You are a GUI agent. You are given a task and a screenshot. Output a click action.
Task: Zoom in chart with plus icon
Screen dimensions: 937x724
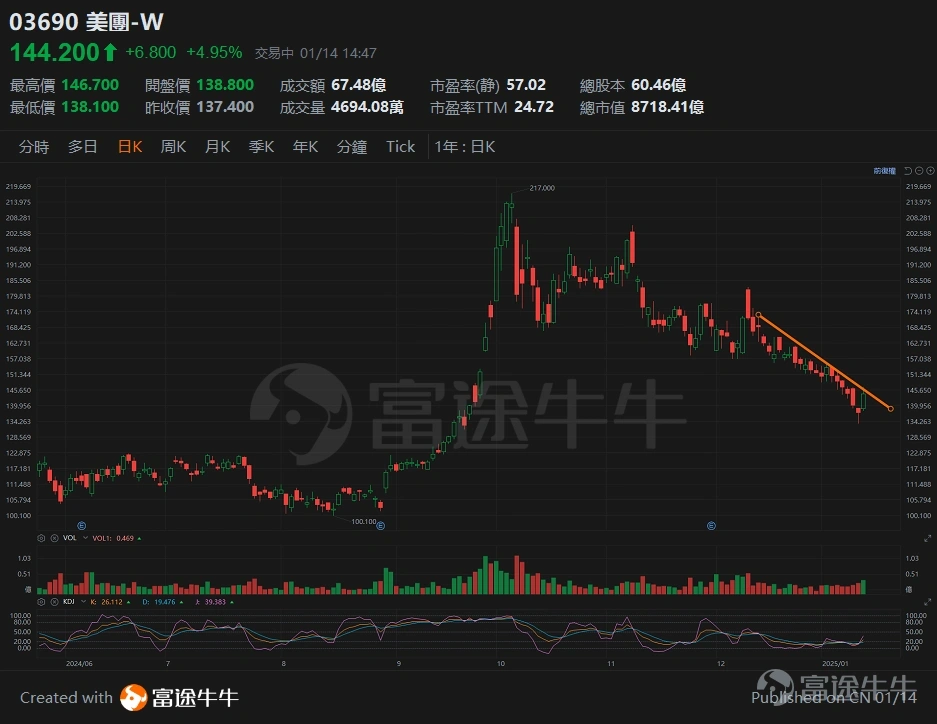click(x=930, y=171)
